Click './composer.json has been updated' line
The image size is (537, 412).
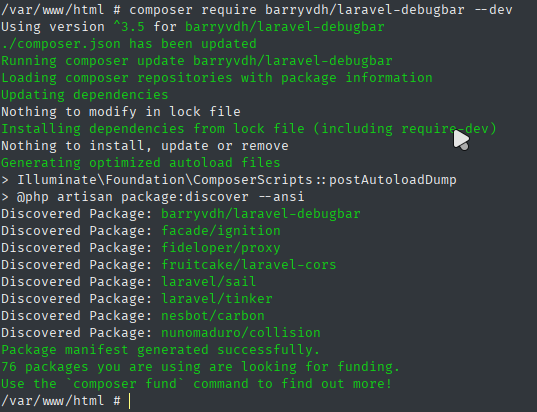tap(129, 44)
